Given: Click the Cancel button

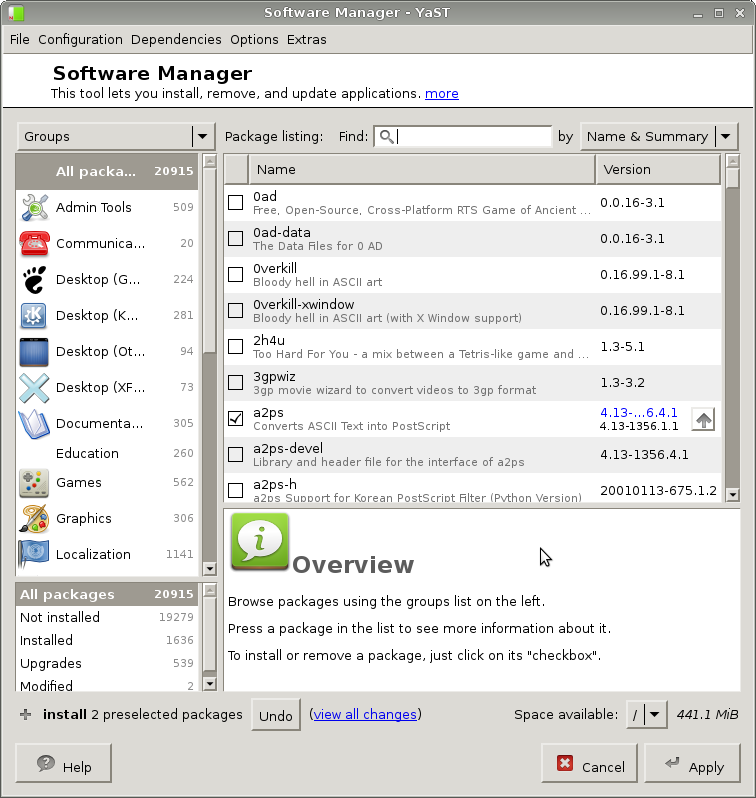Looking at the screenshot, I should (590, 763).
